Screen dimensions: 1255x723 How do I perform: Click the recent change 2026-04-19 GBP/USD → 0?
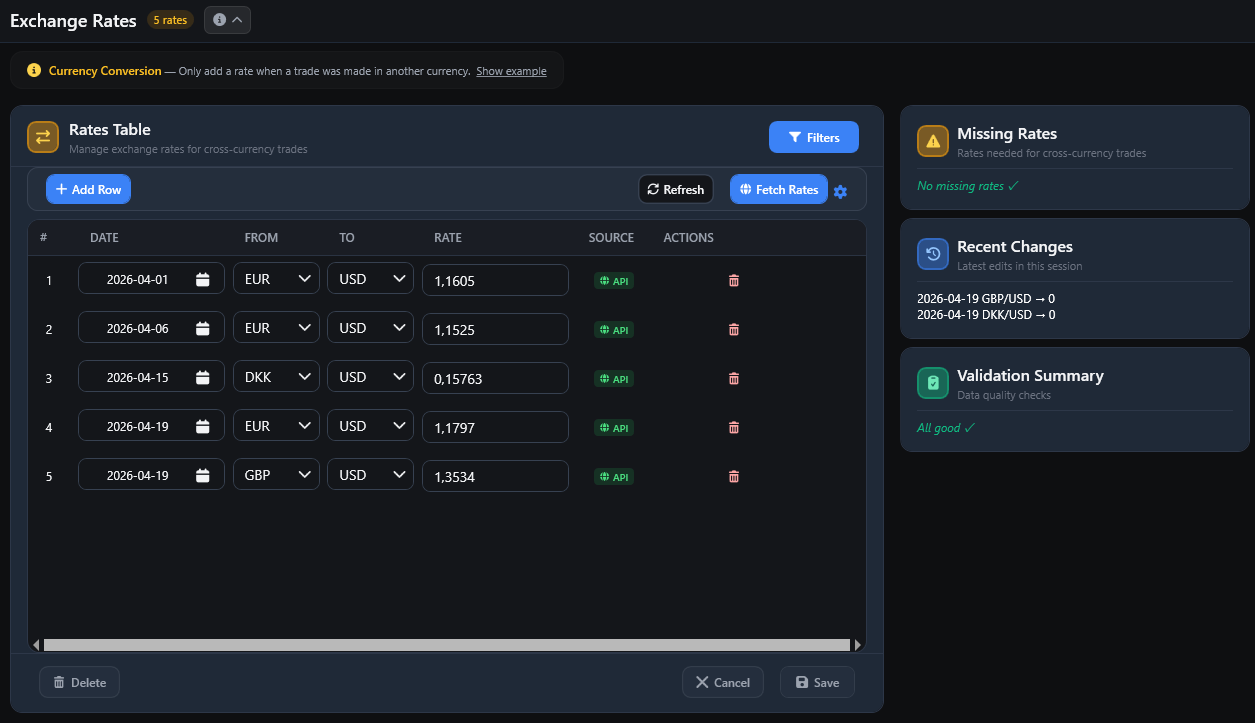pyautogui.click(x=986, y=299)
